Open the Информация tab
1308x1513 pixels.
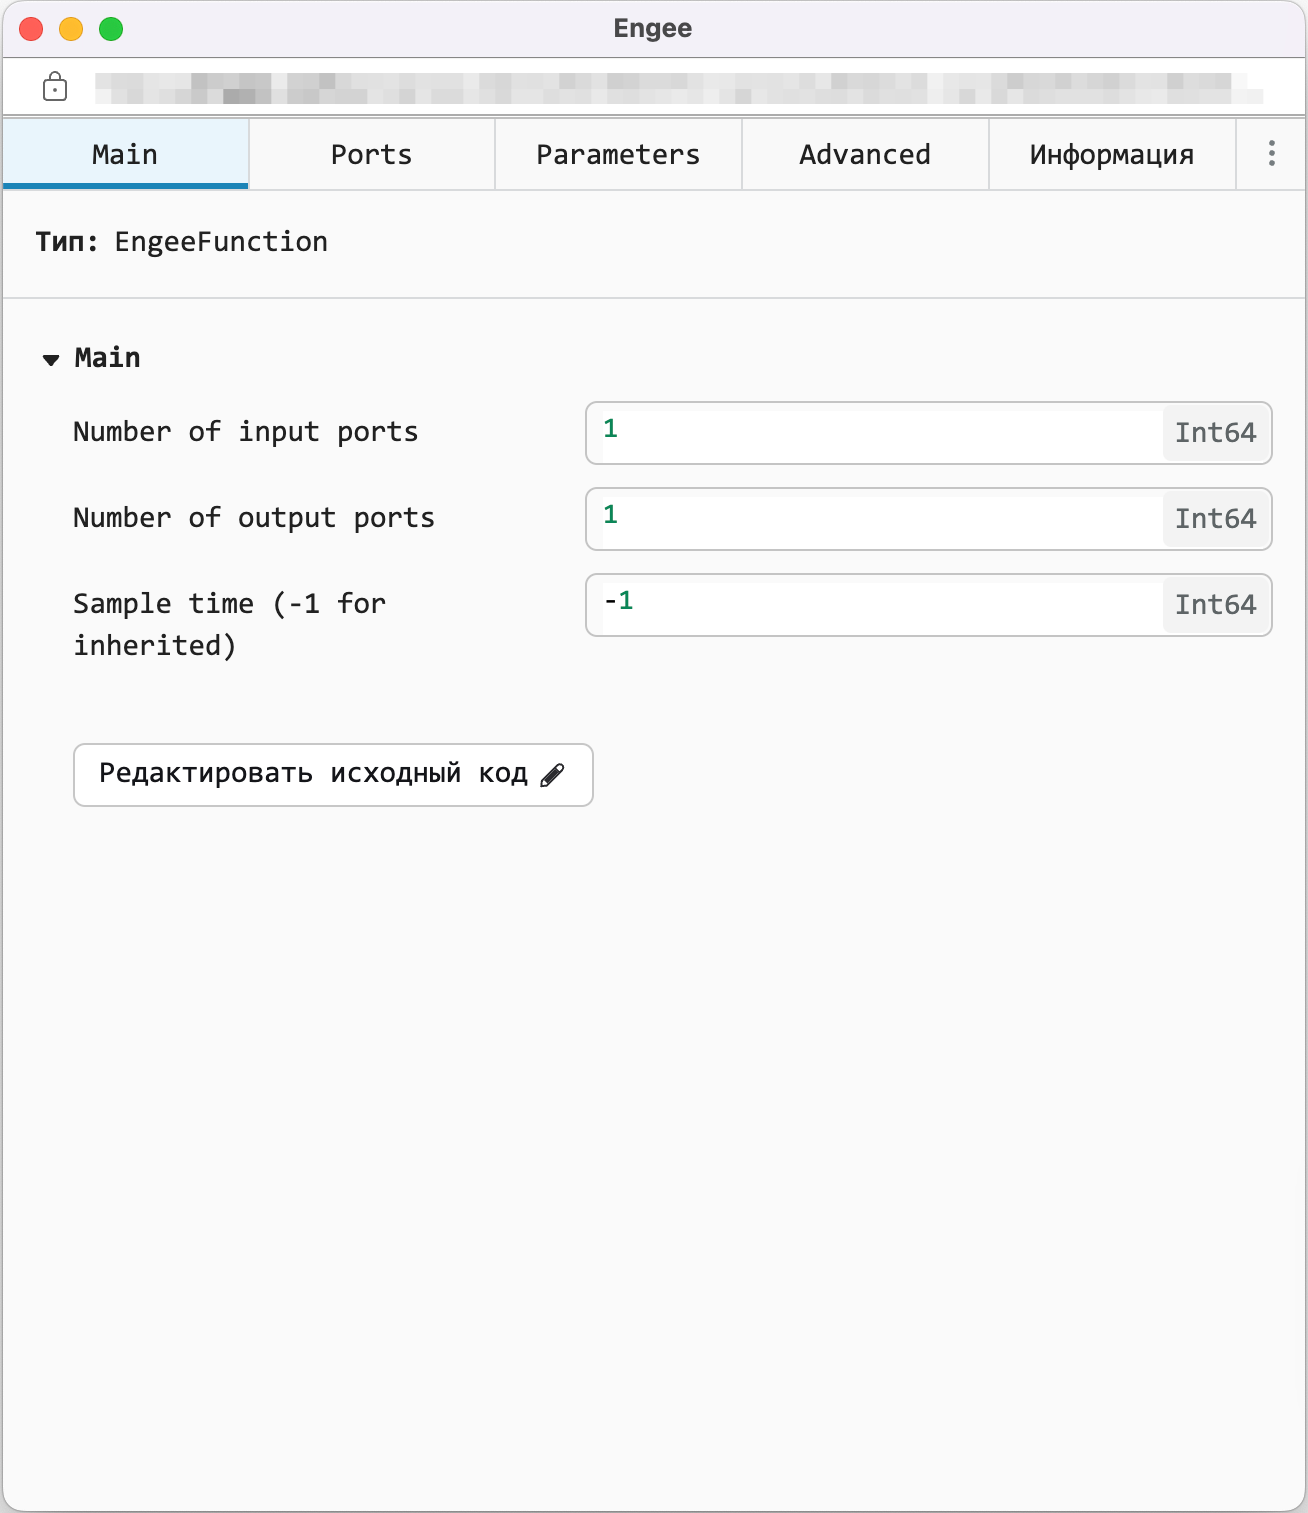pos(1112,154)
